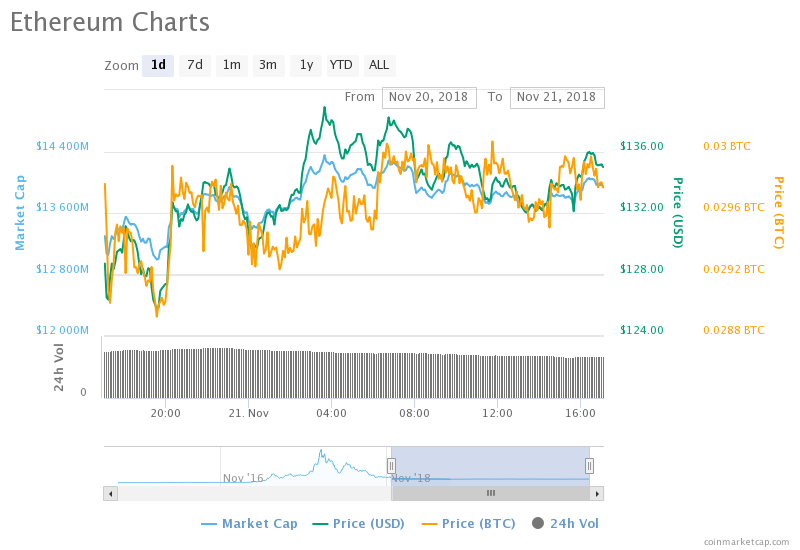
Task: Grab the left navigator range handle
Action: point(391,466)
